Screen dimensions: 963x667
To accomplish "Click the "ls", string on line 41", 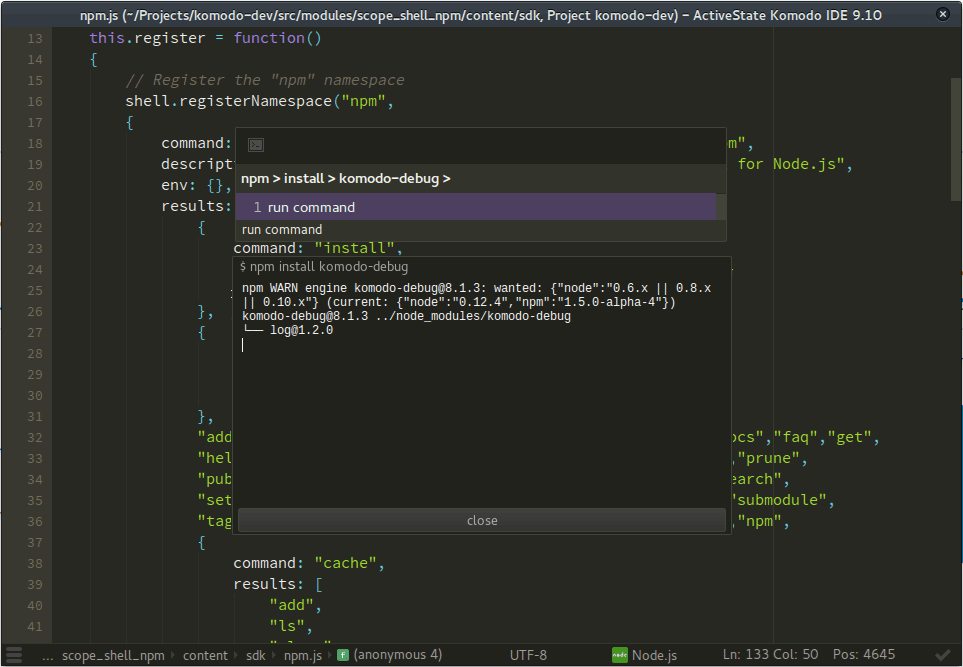I will click(291, 626).
